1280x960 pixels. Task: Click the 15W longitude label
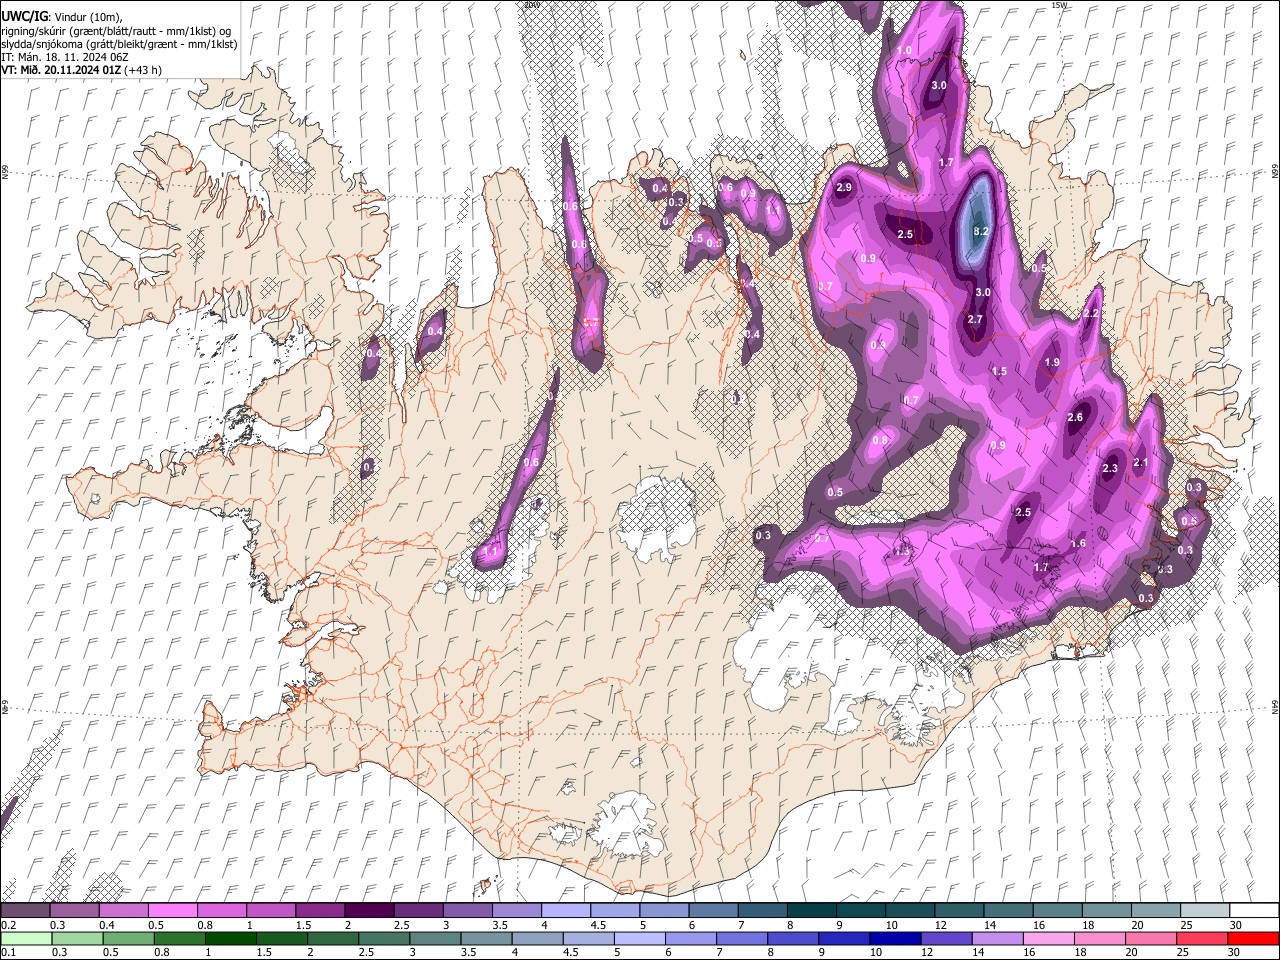(x=1059, y=5)
